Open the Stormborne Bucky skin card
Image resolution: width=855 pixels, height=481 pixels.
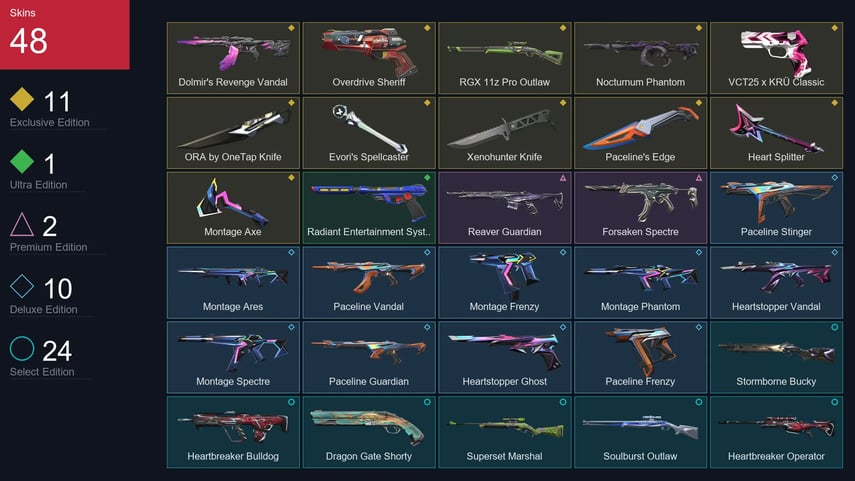(776, 357)
